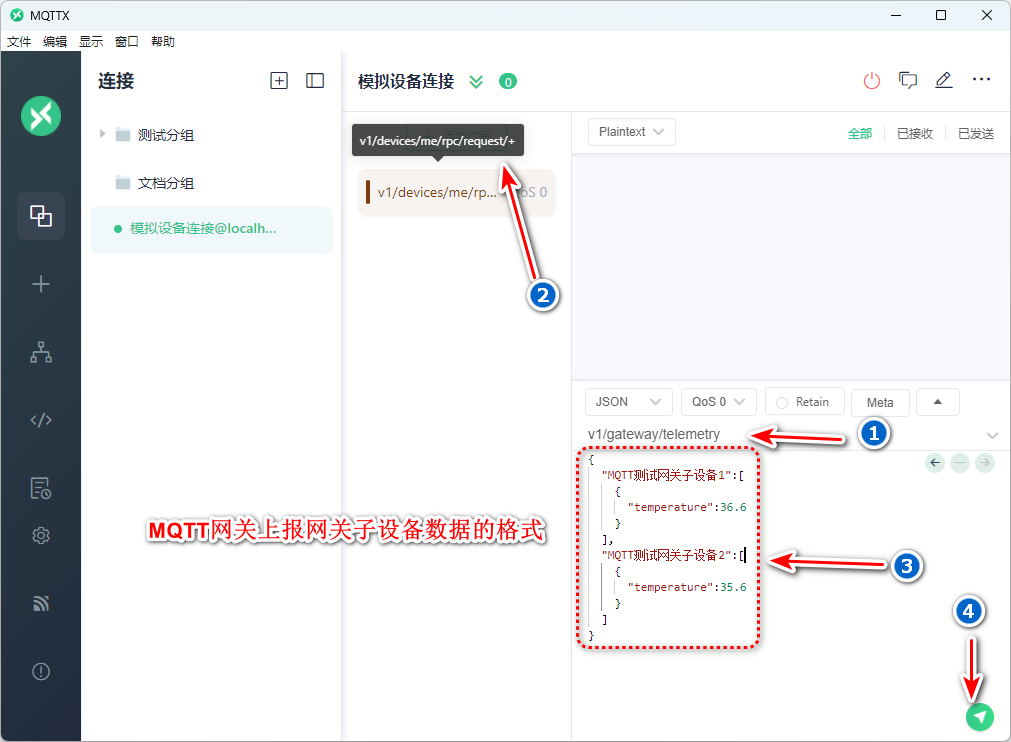Collapse connection details double-chevron
Image resolution: width=1011 pixels, height=742 pixels.
pyautogui.click(x=476, y=82)
